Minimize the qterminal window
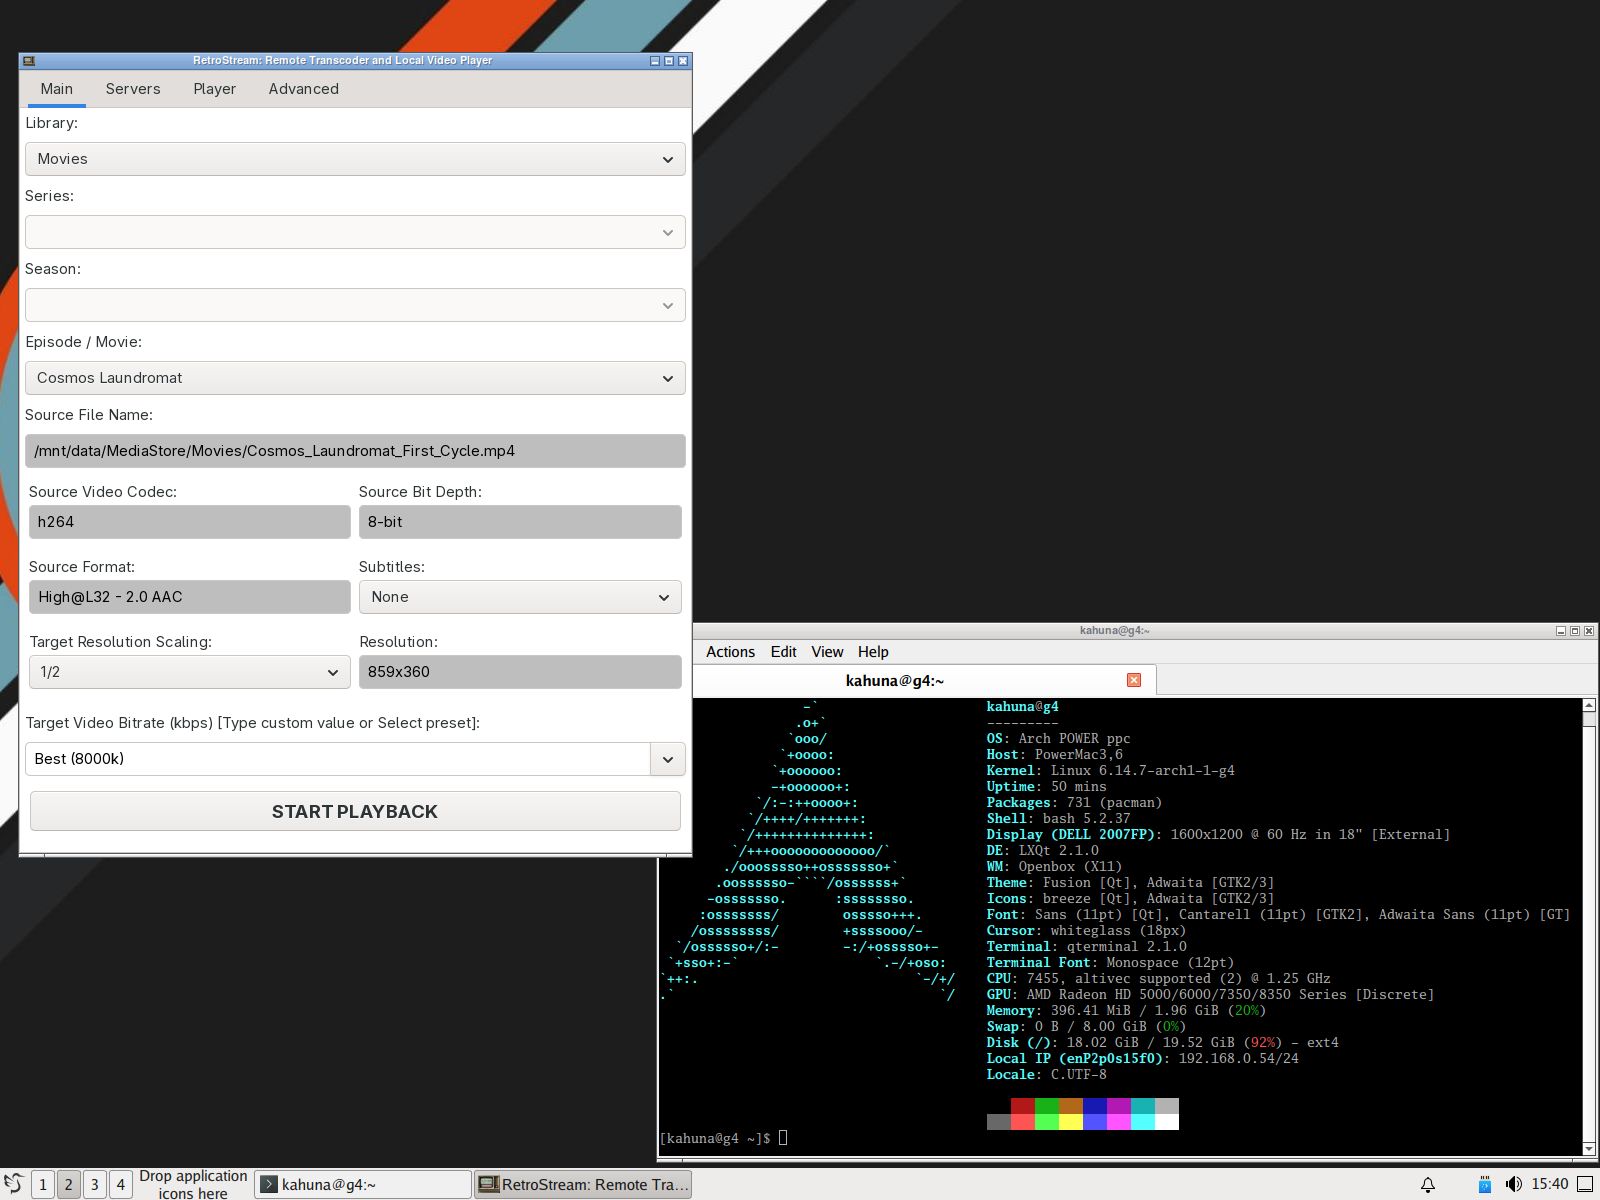 point(1561,631)
